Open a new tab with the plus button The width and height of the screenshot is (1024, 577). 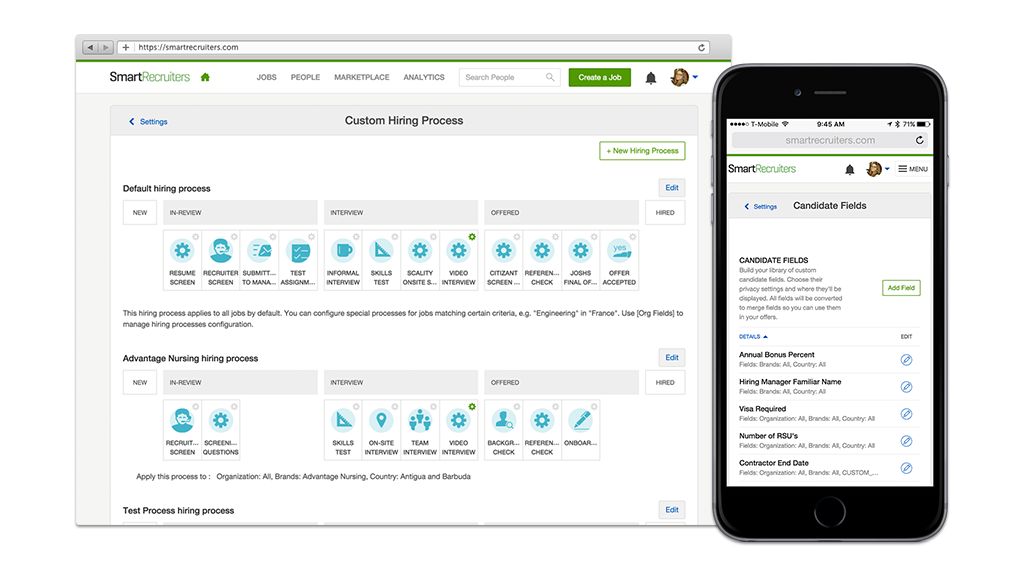click(x=125, y=48)
